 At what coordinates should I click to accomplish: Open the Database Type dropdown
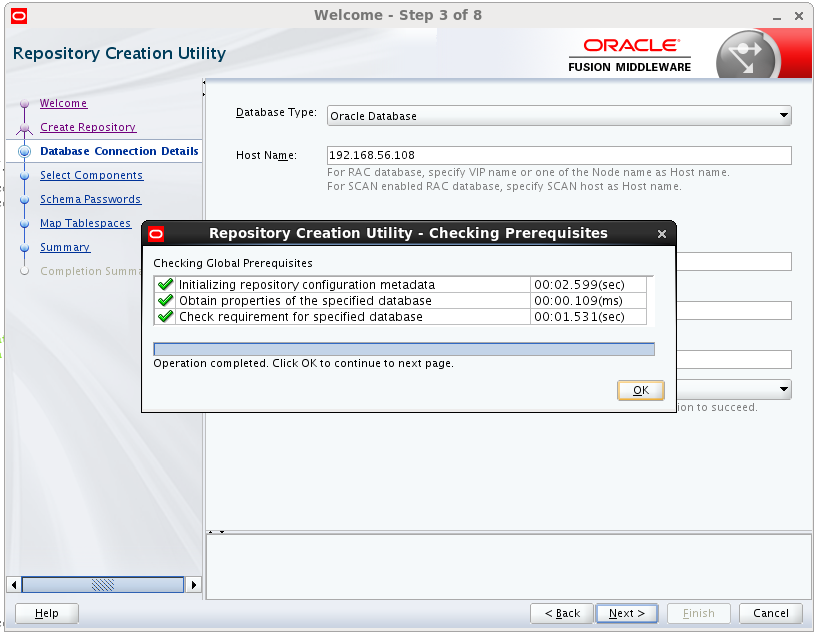coord(559,116)
